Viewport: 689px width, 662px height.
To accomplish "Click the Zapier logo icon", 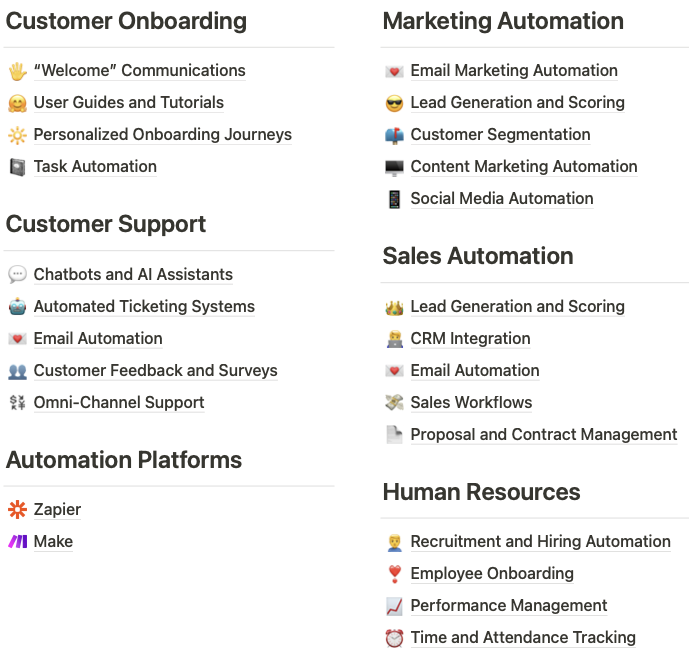I will (x=17, y=510).
